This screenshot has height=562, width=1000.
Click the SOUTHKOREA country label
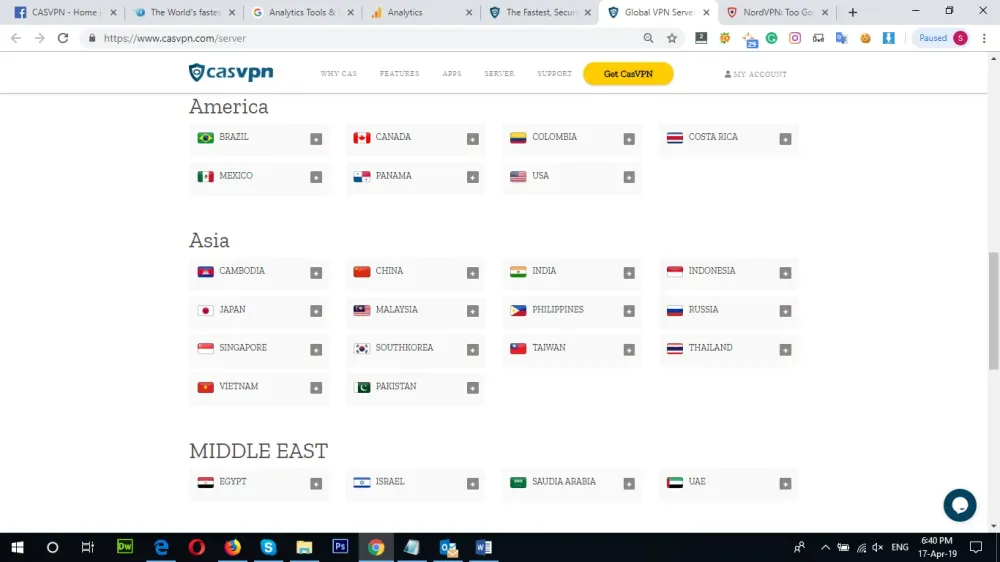(404, 348)
